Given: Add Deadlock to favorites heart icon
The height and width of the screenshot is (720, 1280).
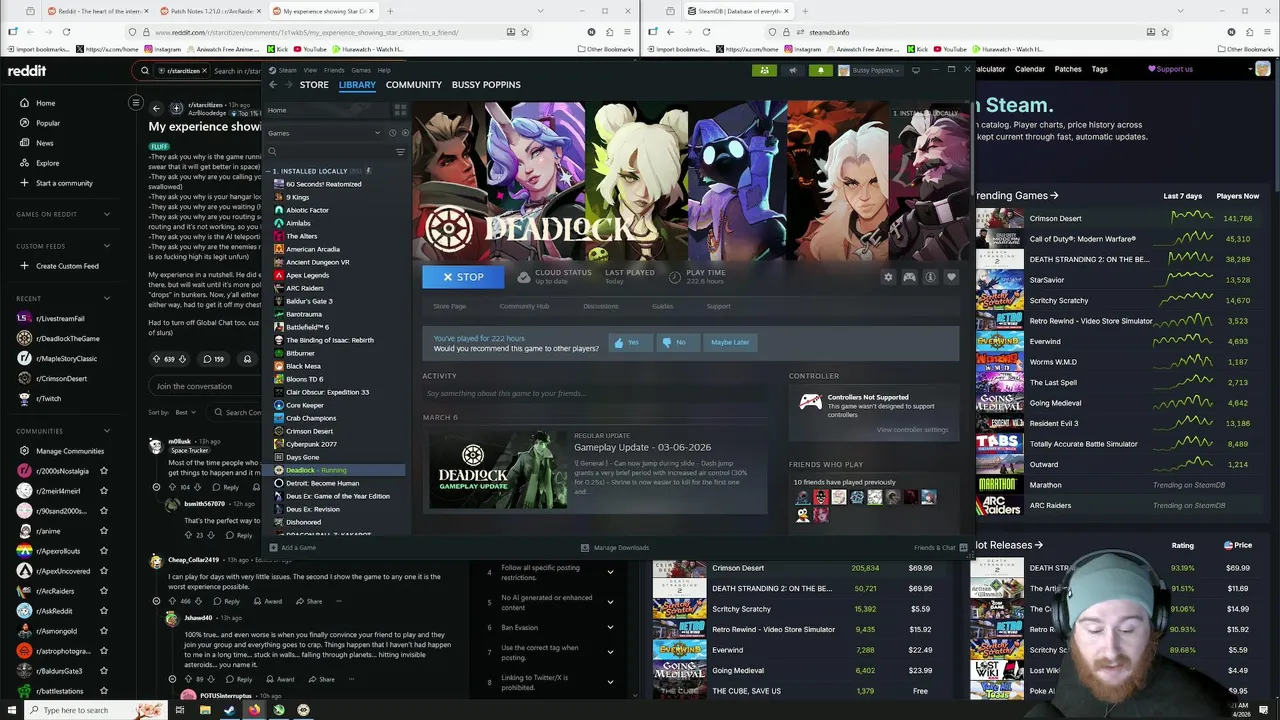Looking at the screenshot, I should 951,277.
